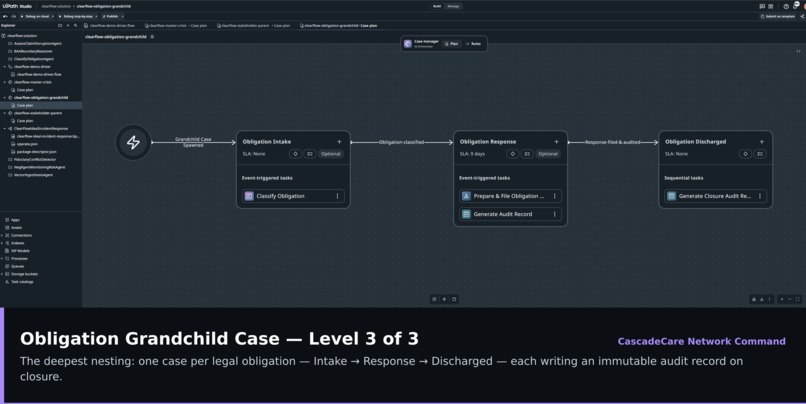
Task: Click the undo arrow in the toolbar
Action: 5,16
